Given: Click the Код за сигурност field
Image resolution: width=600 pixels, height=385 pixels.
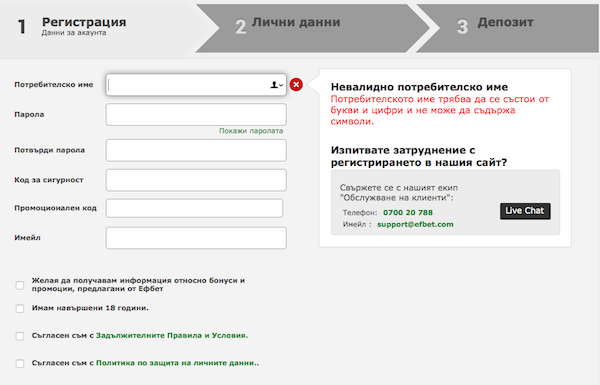Looking at the screenshot, I should point(196,180).
